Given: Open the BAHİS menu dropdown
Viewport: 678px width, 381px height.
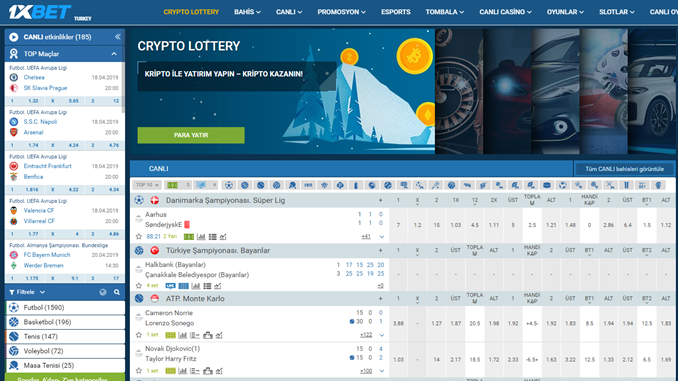Looking at the screenshot, I should tap(247, 12).
